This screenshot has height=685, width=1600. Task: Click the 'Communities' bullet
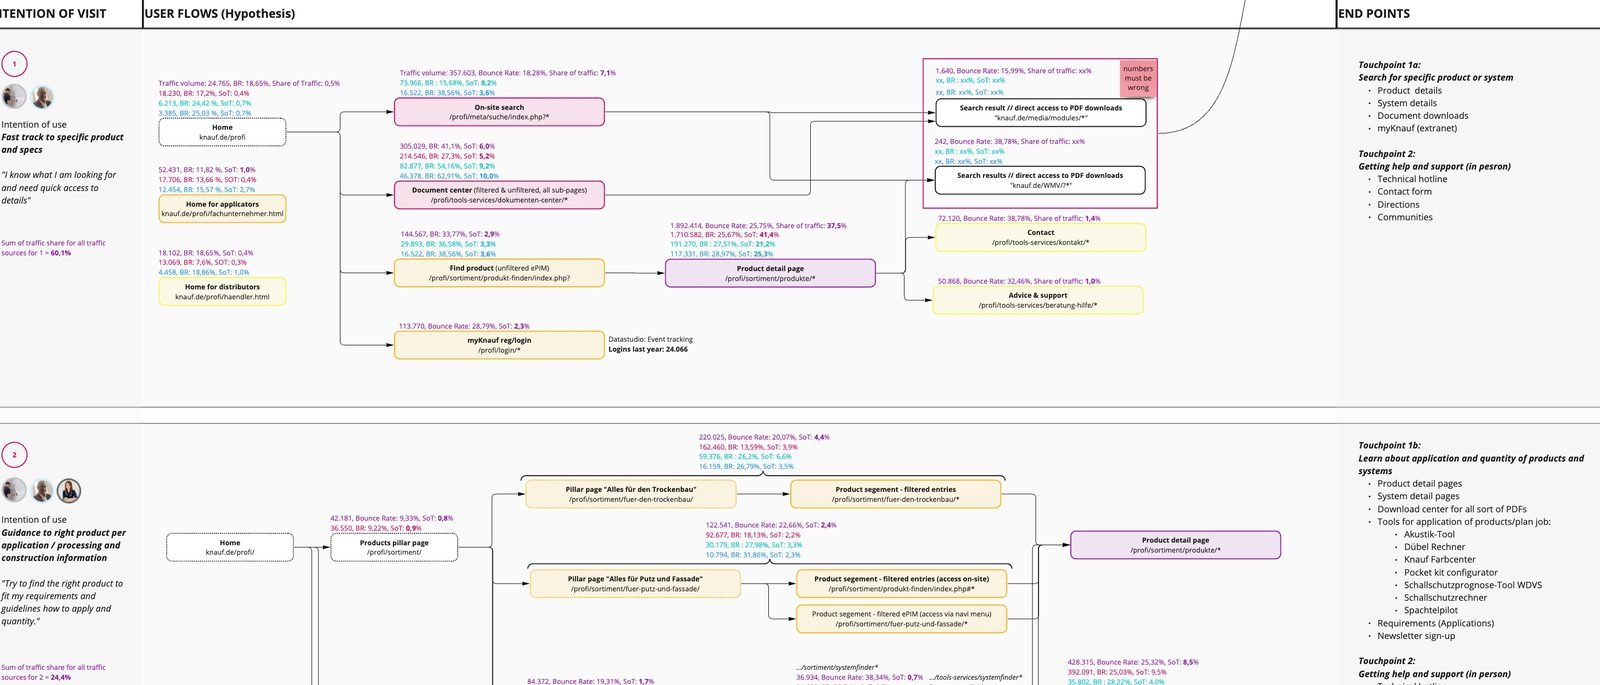(x=1405, y=218)
